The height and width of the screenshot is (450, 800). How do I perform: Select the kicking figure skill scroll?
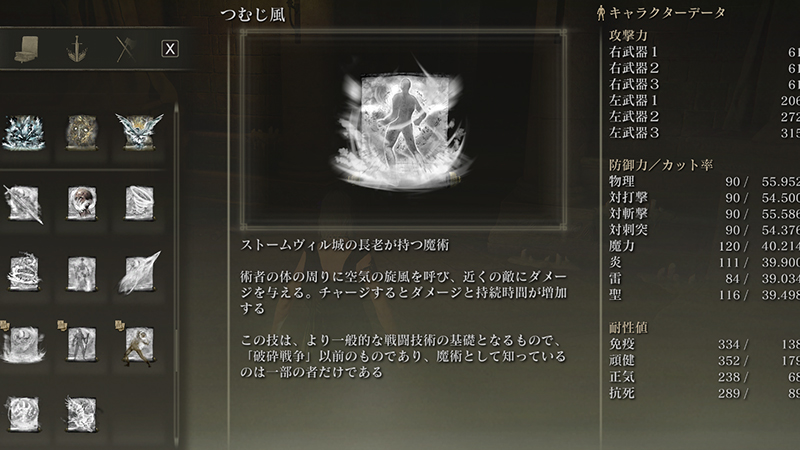(138, 343)
